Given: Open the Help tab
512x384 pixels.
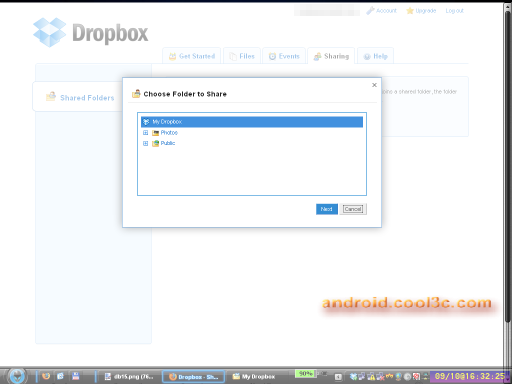Looking at the screenshot, I should pos(375,56).
